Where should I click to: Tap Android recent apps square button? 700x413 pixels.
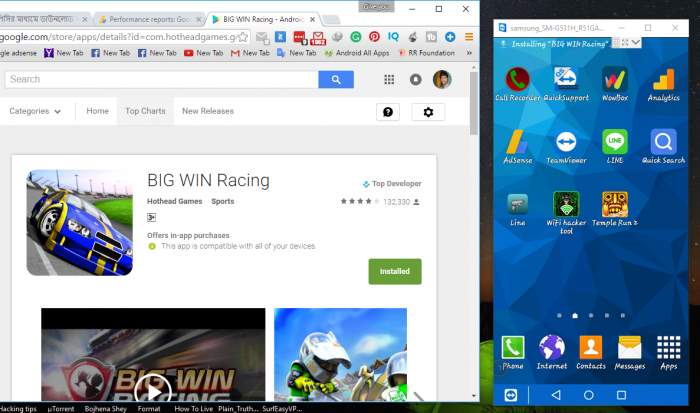click(x=621, y=395)
